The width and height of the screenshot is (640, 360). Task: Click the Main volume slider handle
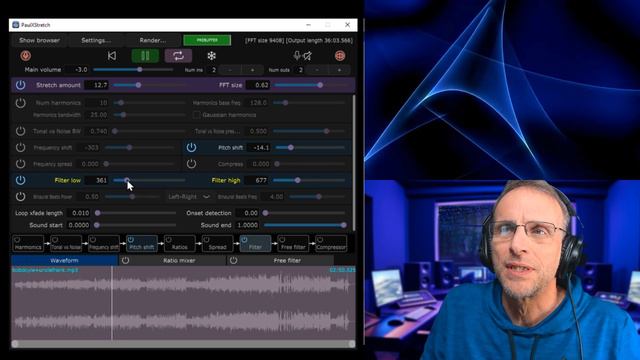[140, 70]
